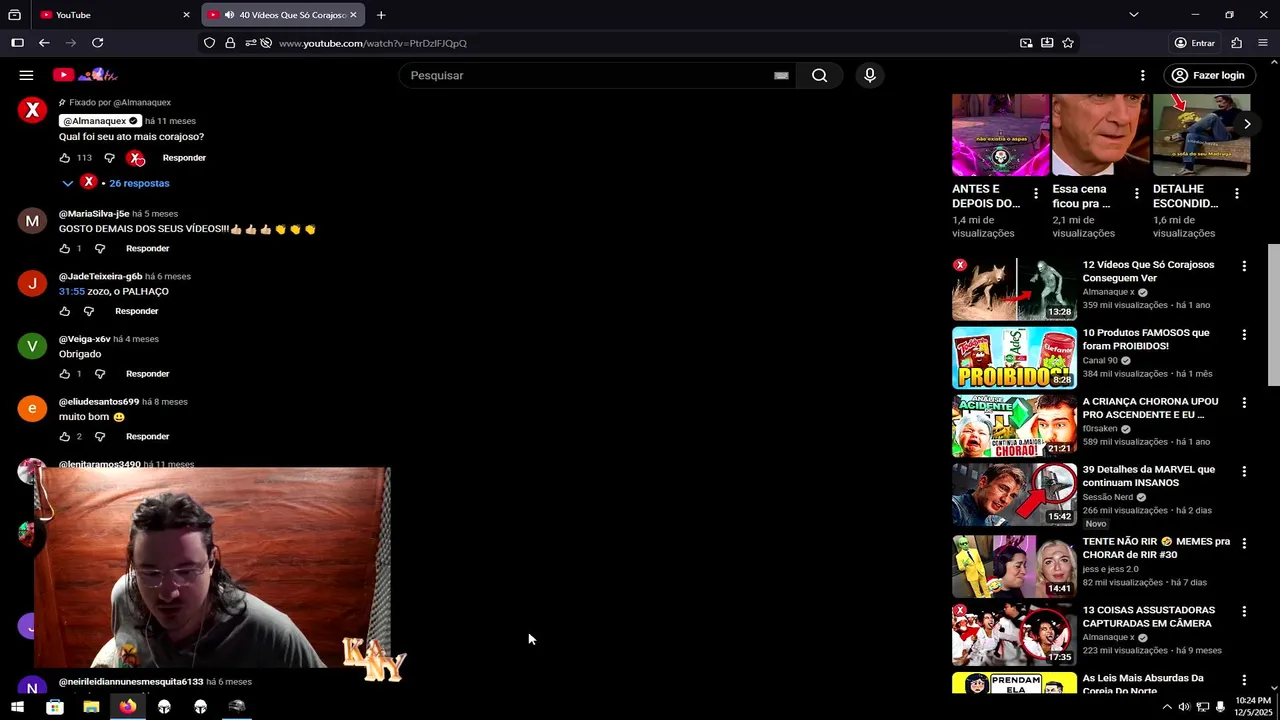Screen dimensions: 1280x720
Task: Reply to MariaSilva-j5e's comment
Action: [147, 248]
